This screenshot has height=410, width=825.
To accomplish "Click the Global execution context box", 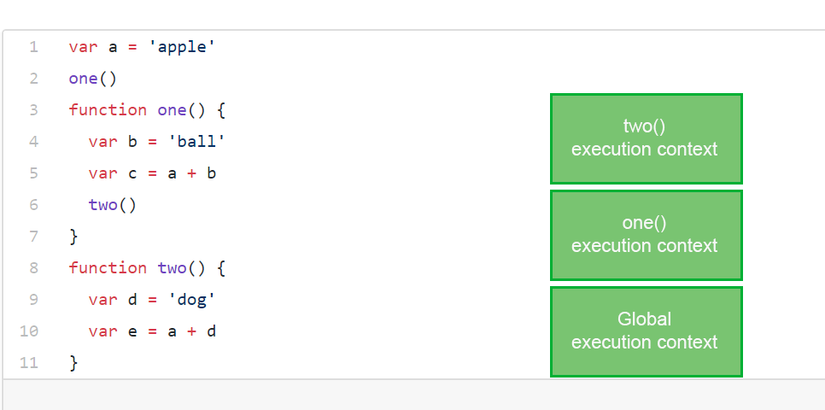I will 645,331.
